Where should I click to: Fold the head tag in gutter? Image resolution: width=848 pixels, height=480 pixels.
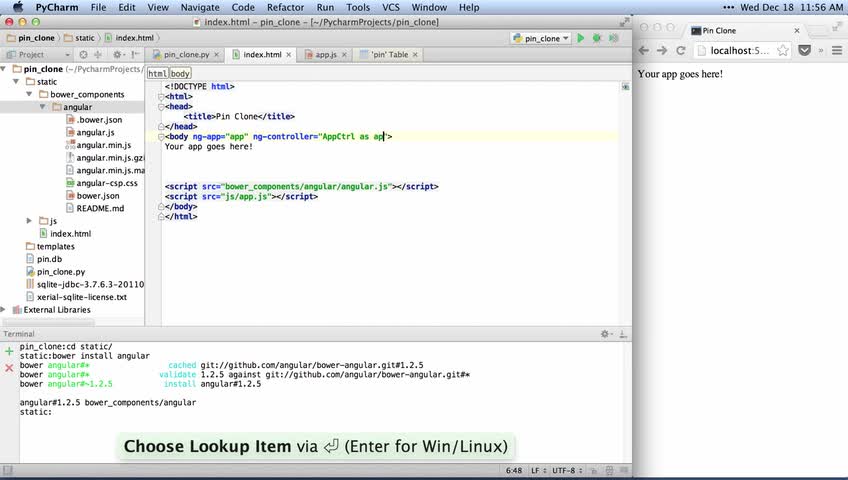tap(161, 106)
